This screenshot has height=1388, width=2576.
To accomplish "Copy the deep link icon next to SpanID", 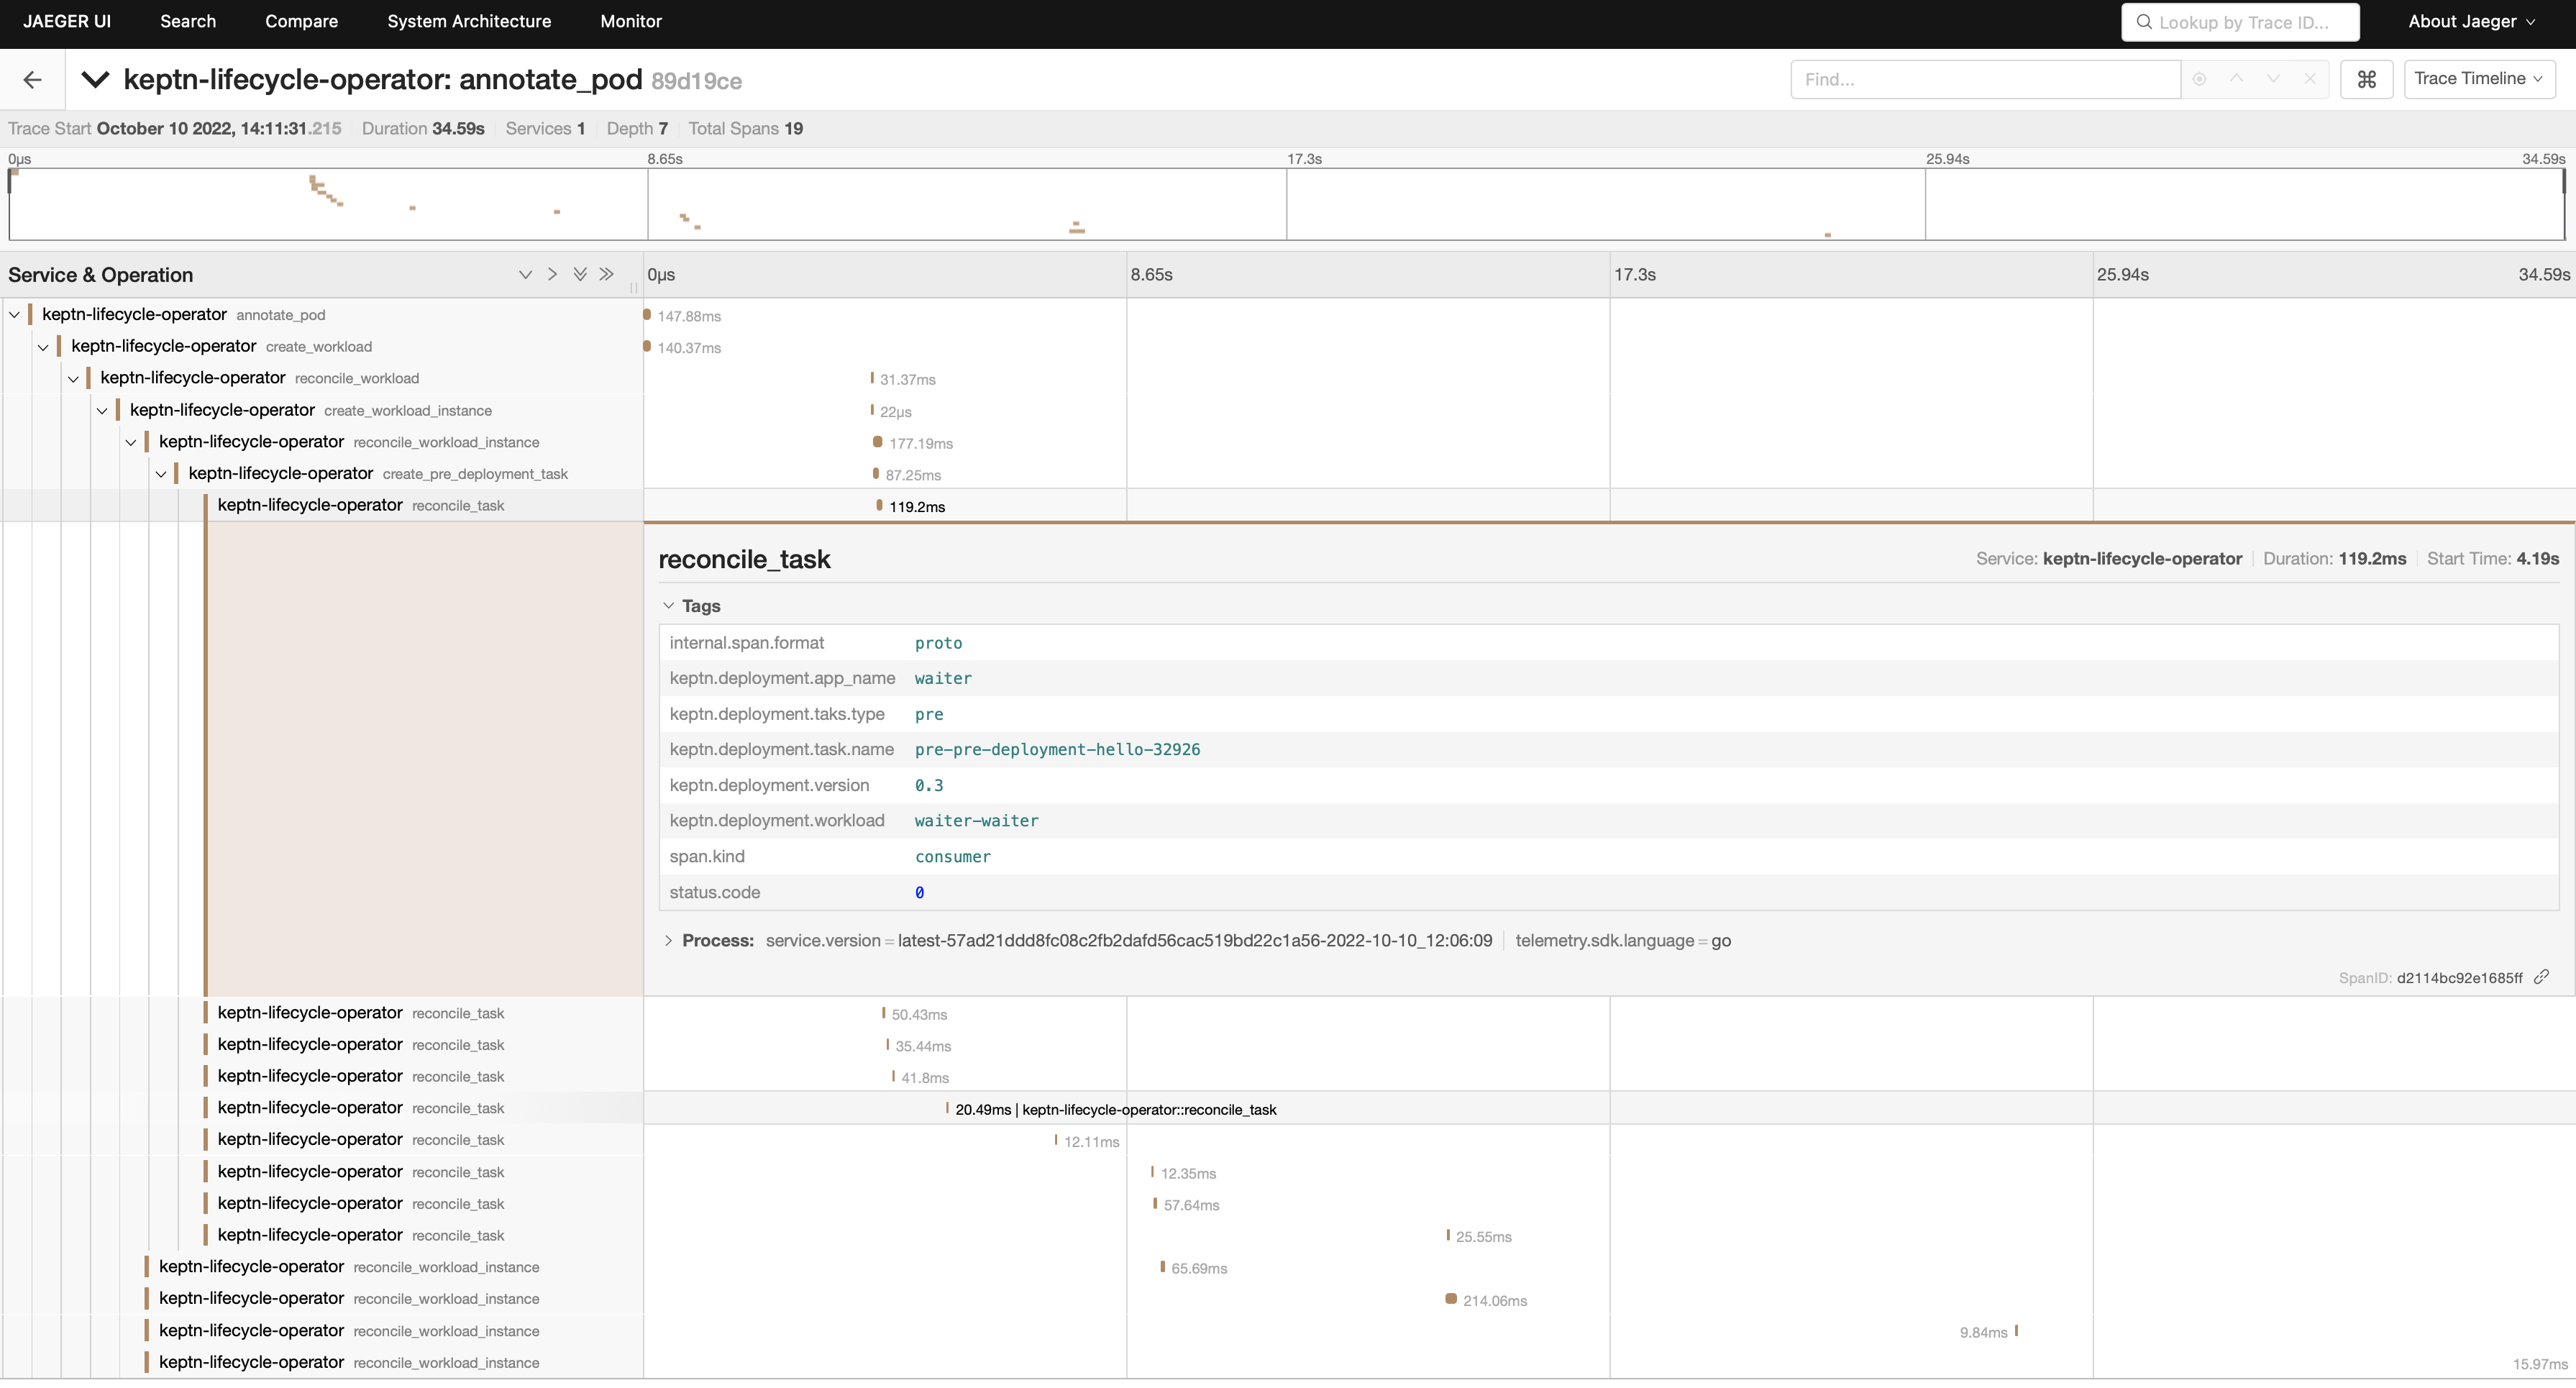I will pos(2541,977).
